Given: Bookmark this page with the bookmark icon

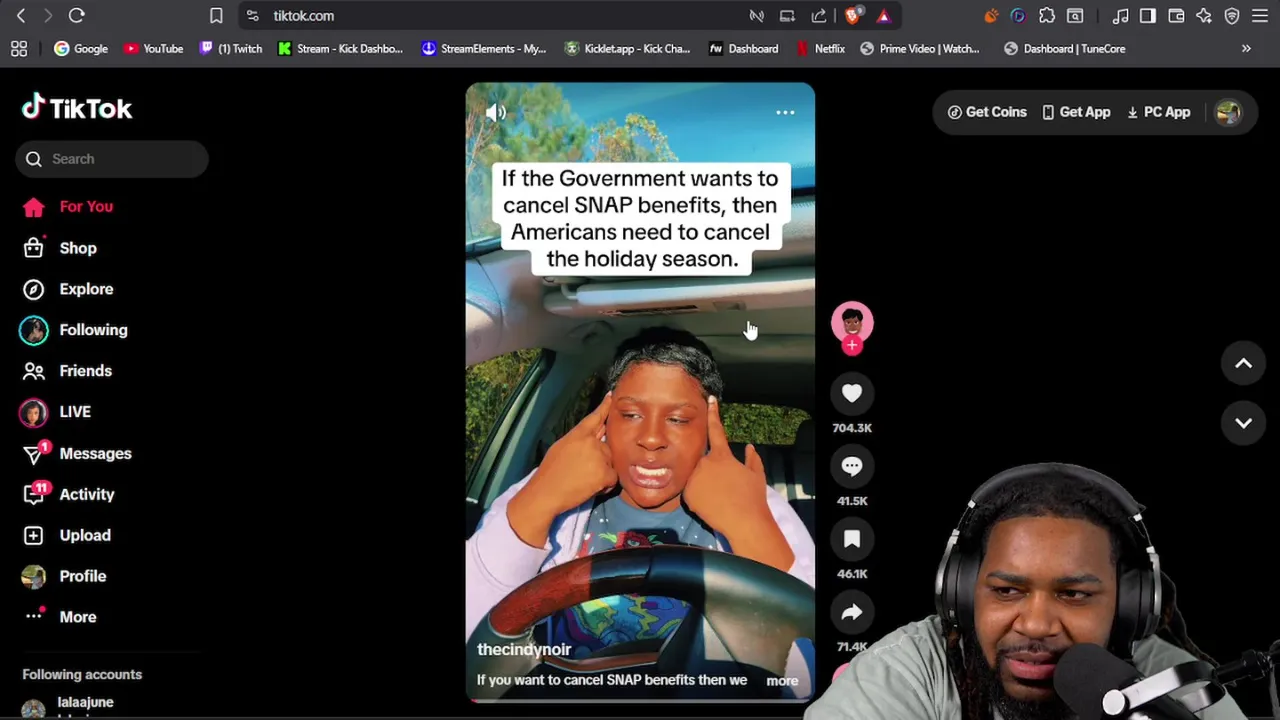Looking at the screenshot, I should (x=216, y=16).
